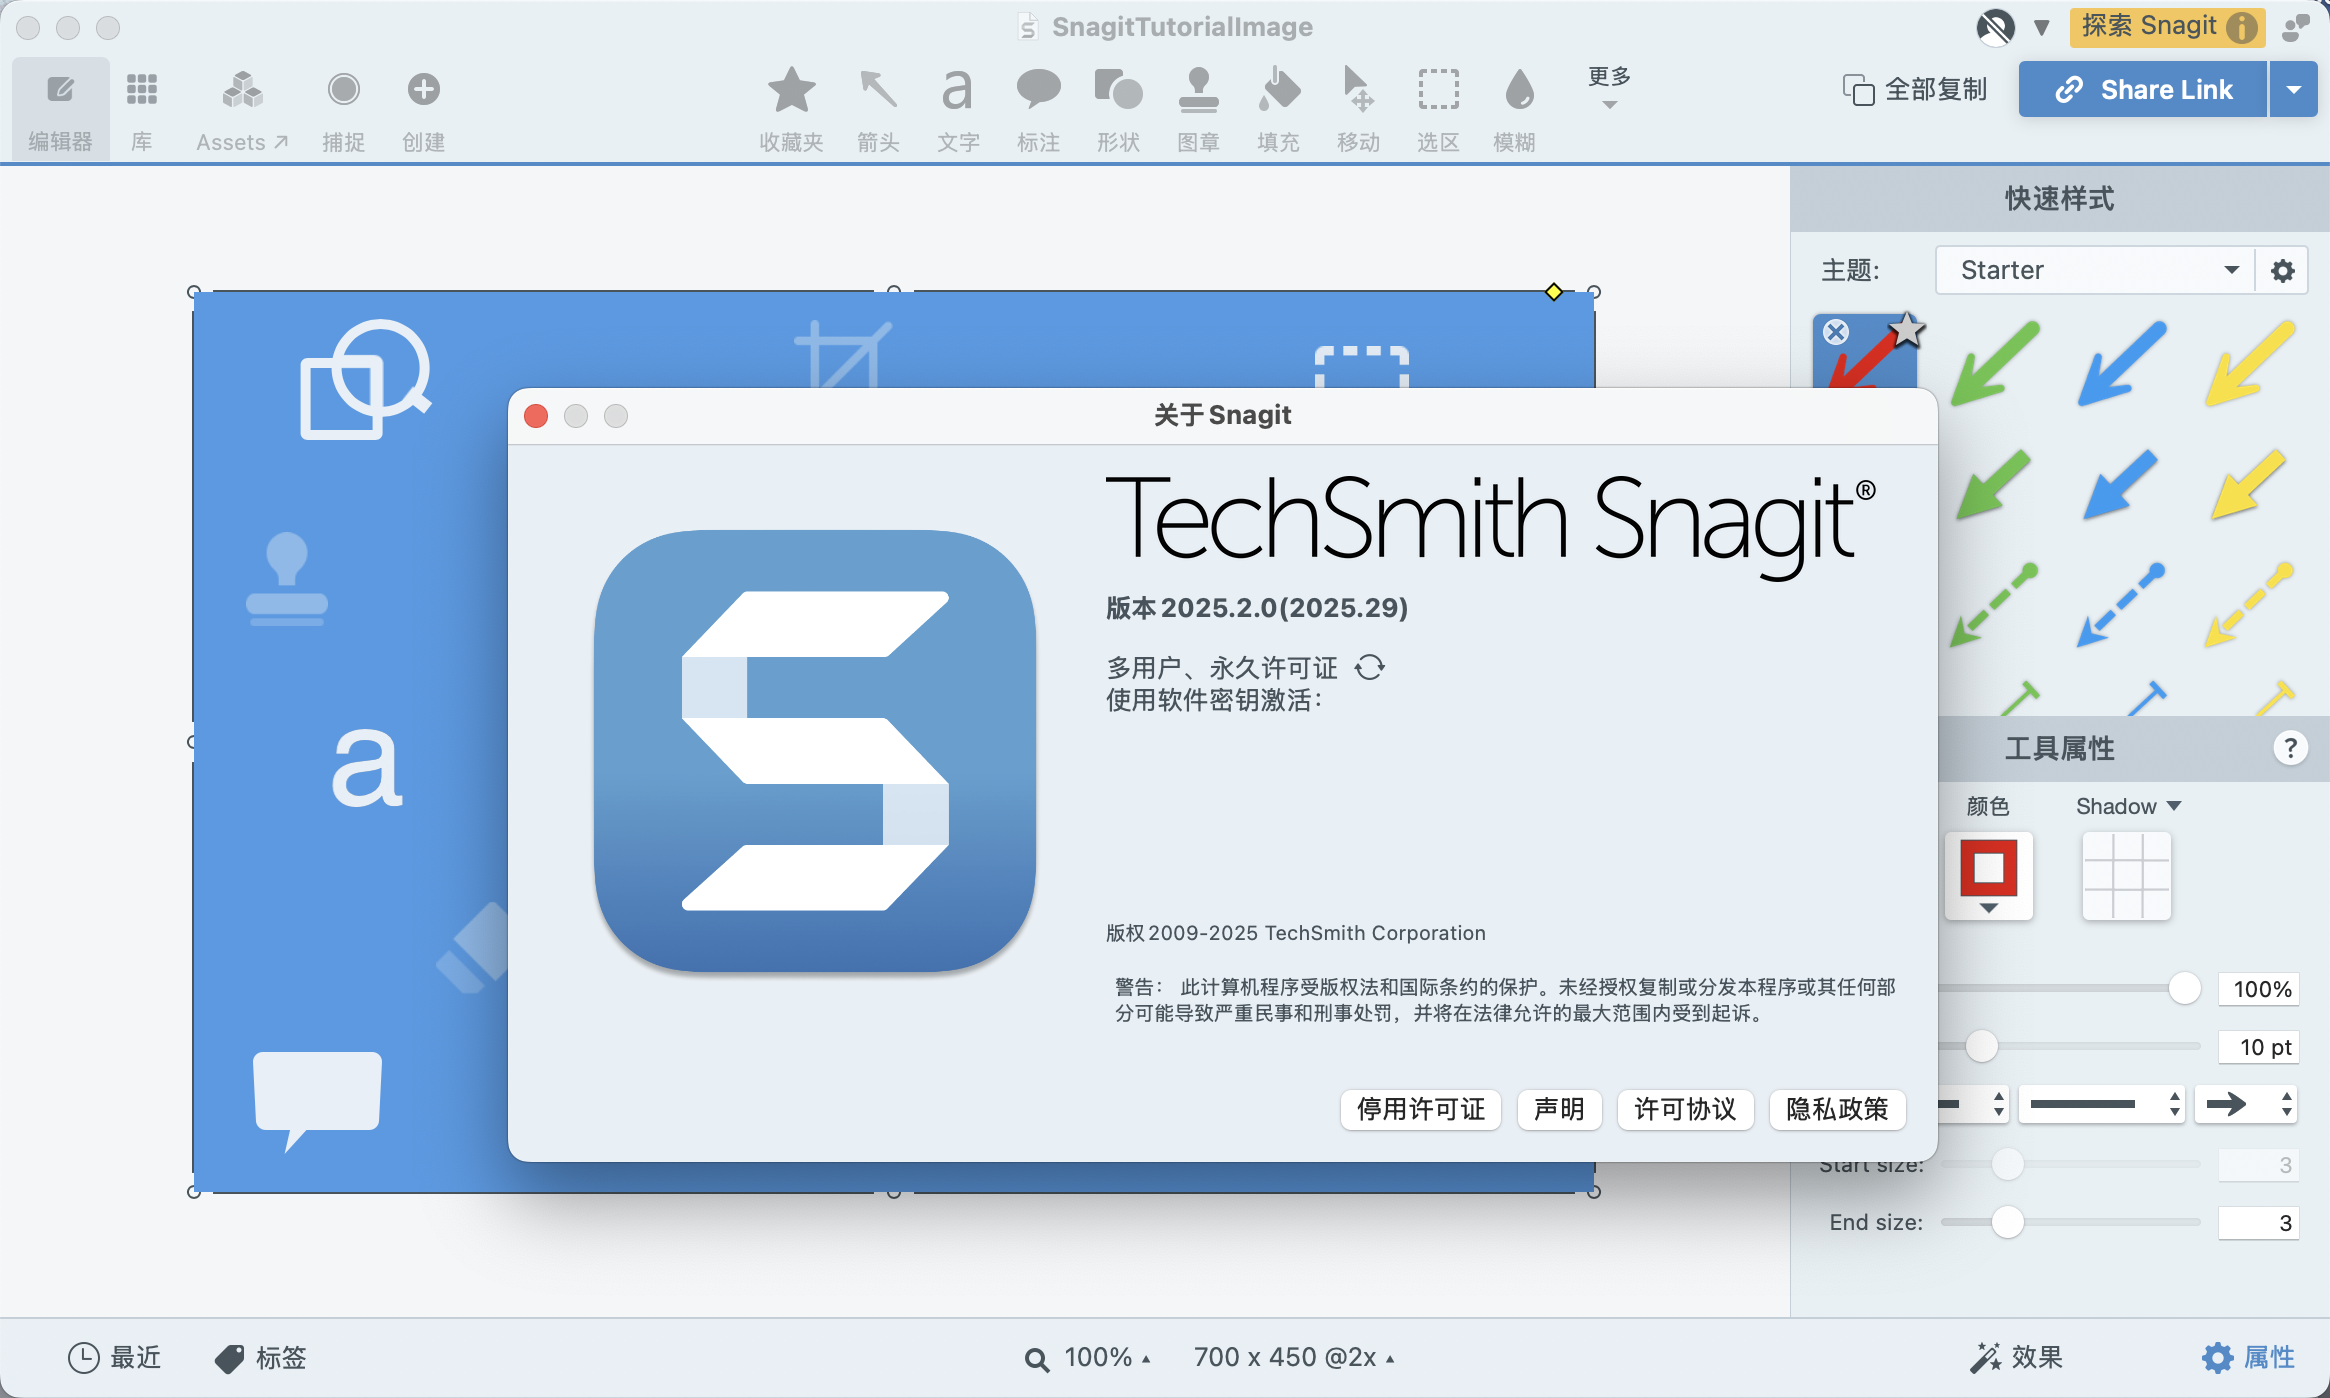This screenshot has width=2330, height=1398.
Task: Choose the blue arrow quick style in top row
Action: [2121, 363]
